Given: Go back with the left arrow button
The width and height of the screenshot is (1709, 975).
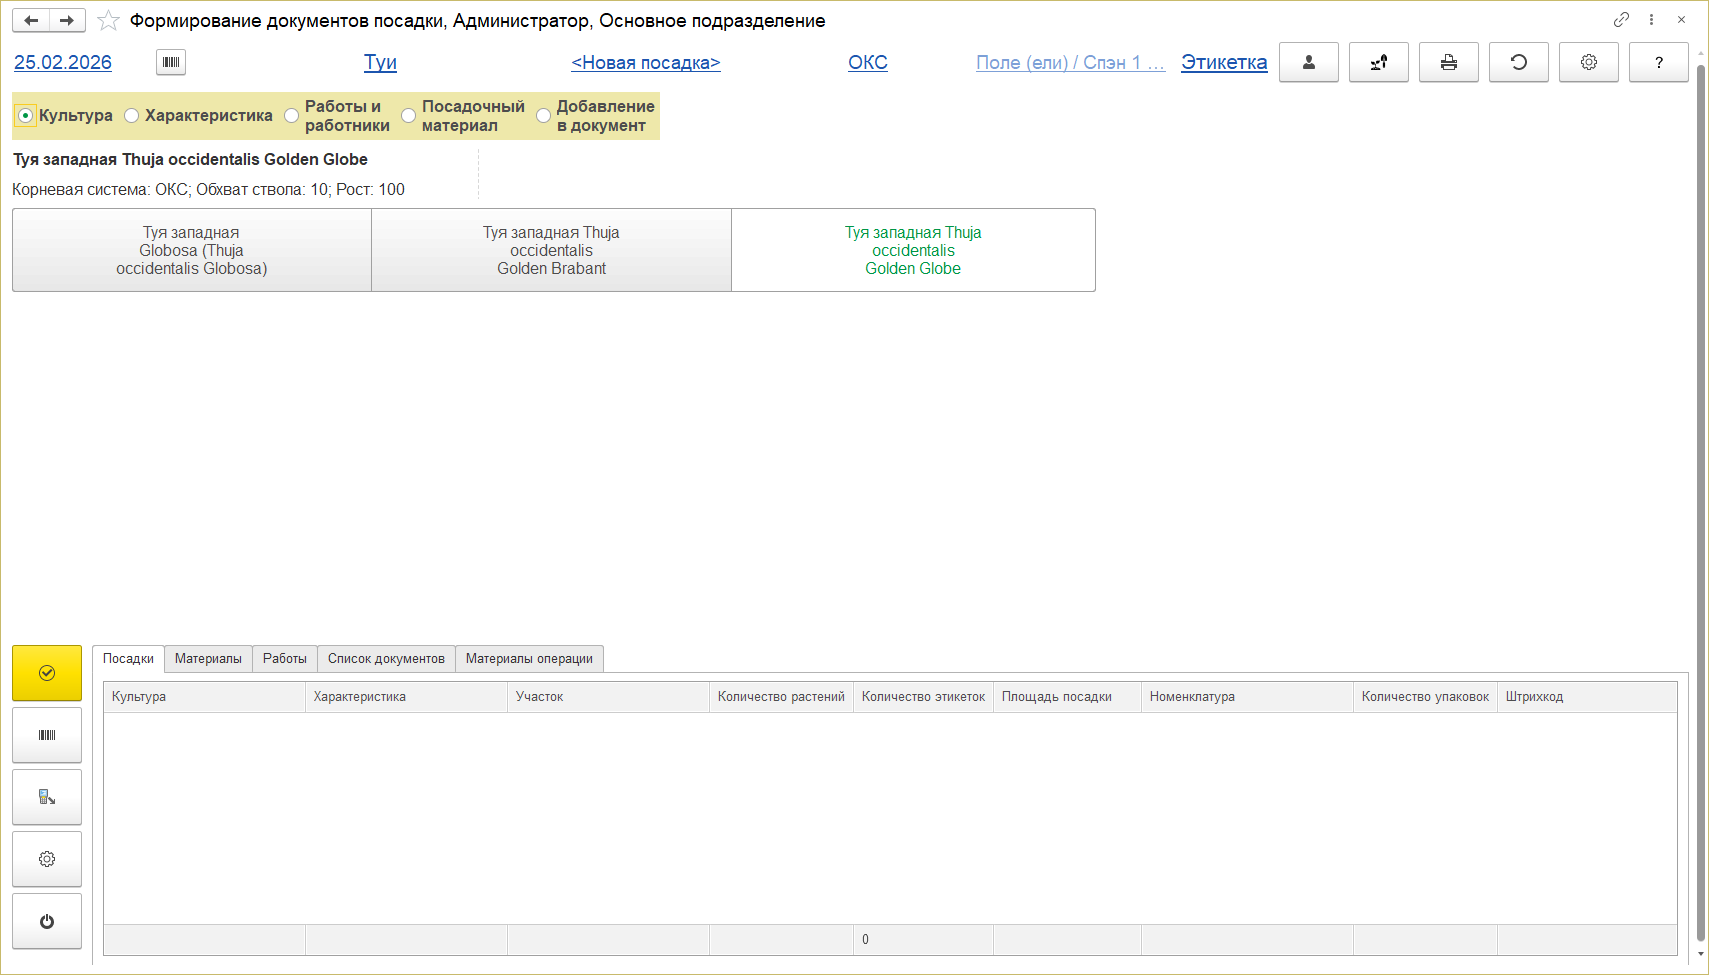Looking at the screenshot, I should point(31,20).
